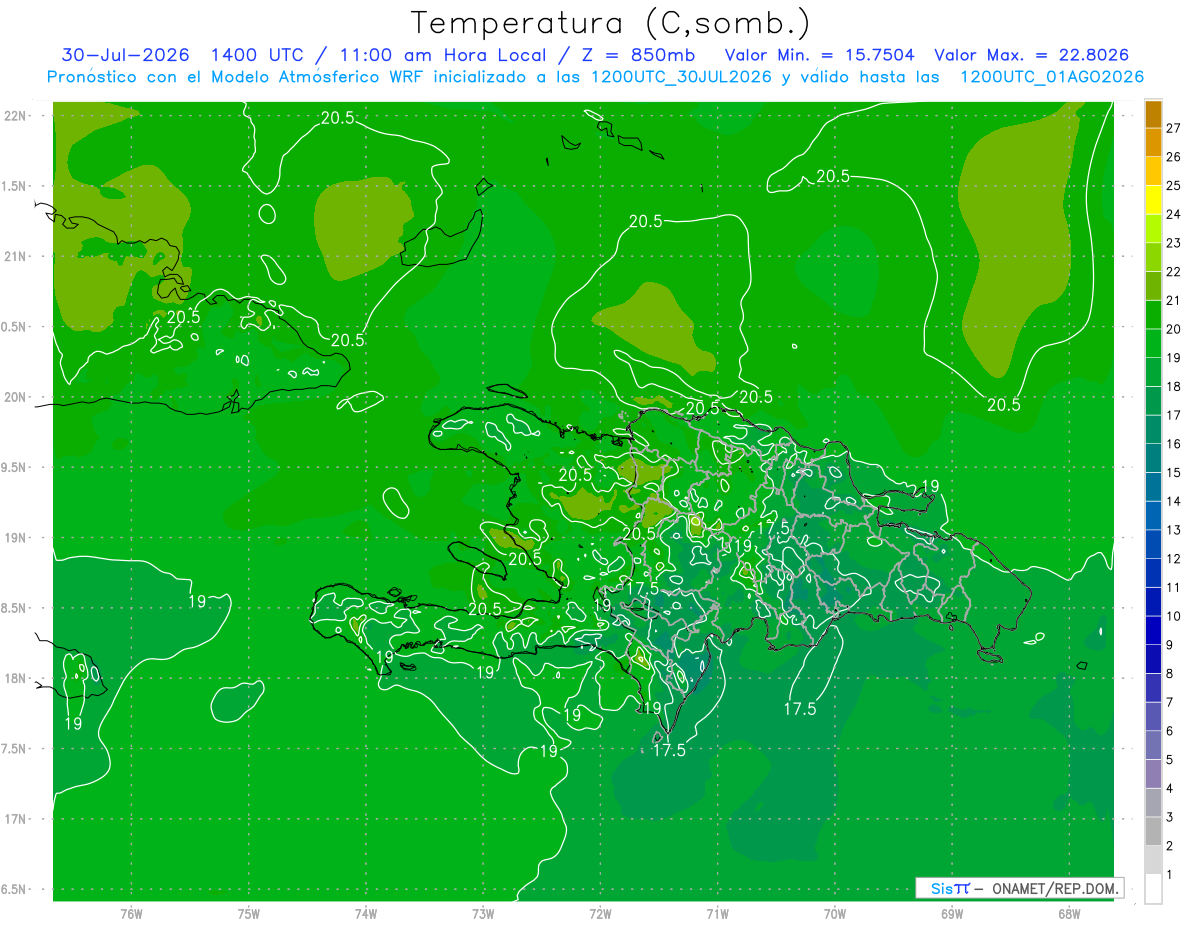Image resolution: width=1200 pixels, height=927 pixels.
Task: Click the '17N' latitude axis label
Action: click(16, 819)
